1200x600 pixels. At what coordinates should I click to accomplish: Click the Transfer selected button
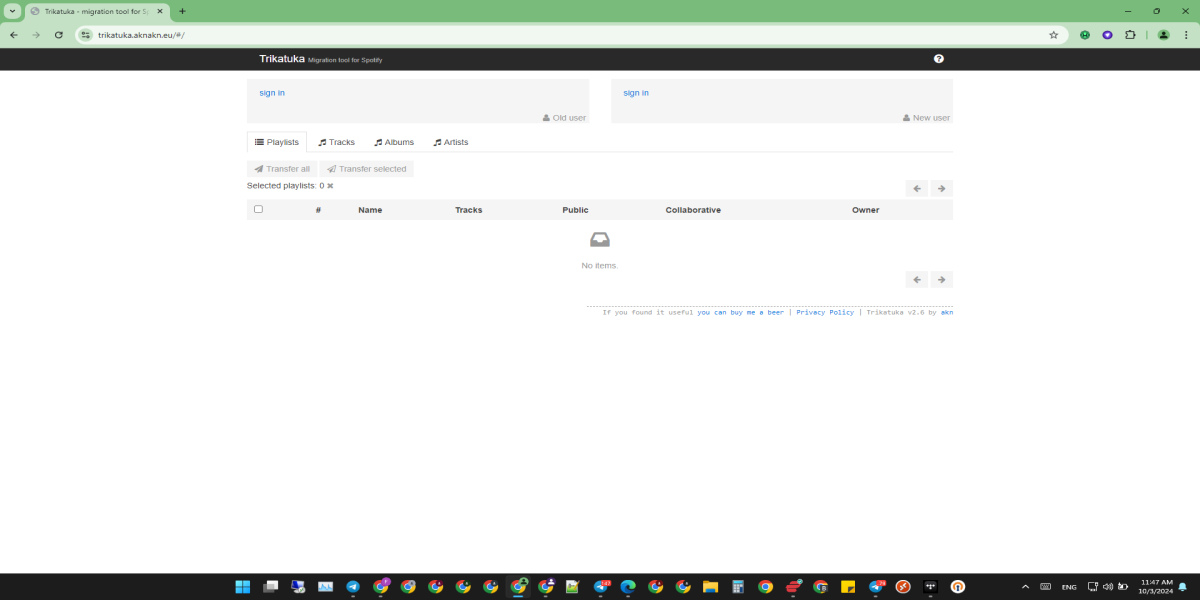[367, 169]
